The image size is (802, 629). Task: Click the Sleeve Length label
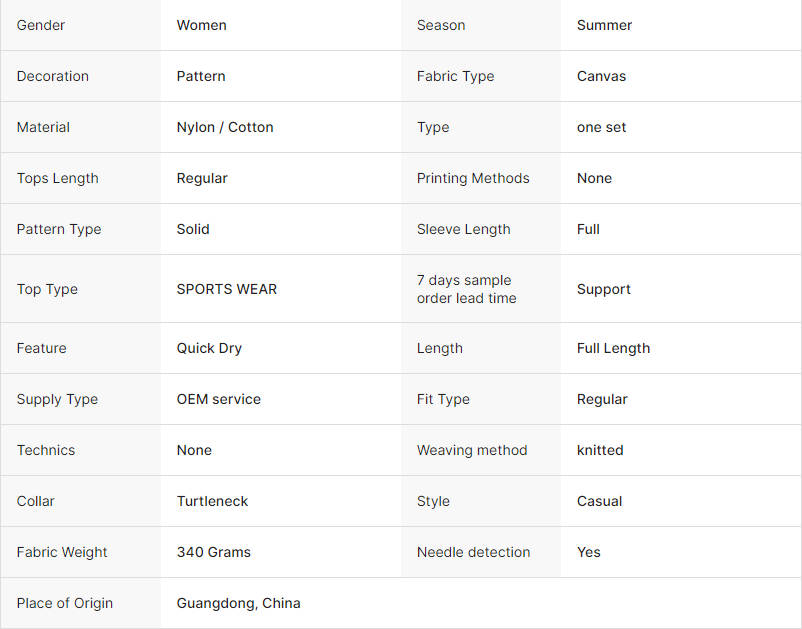[x=463, y=229]
